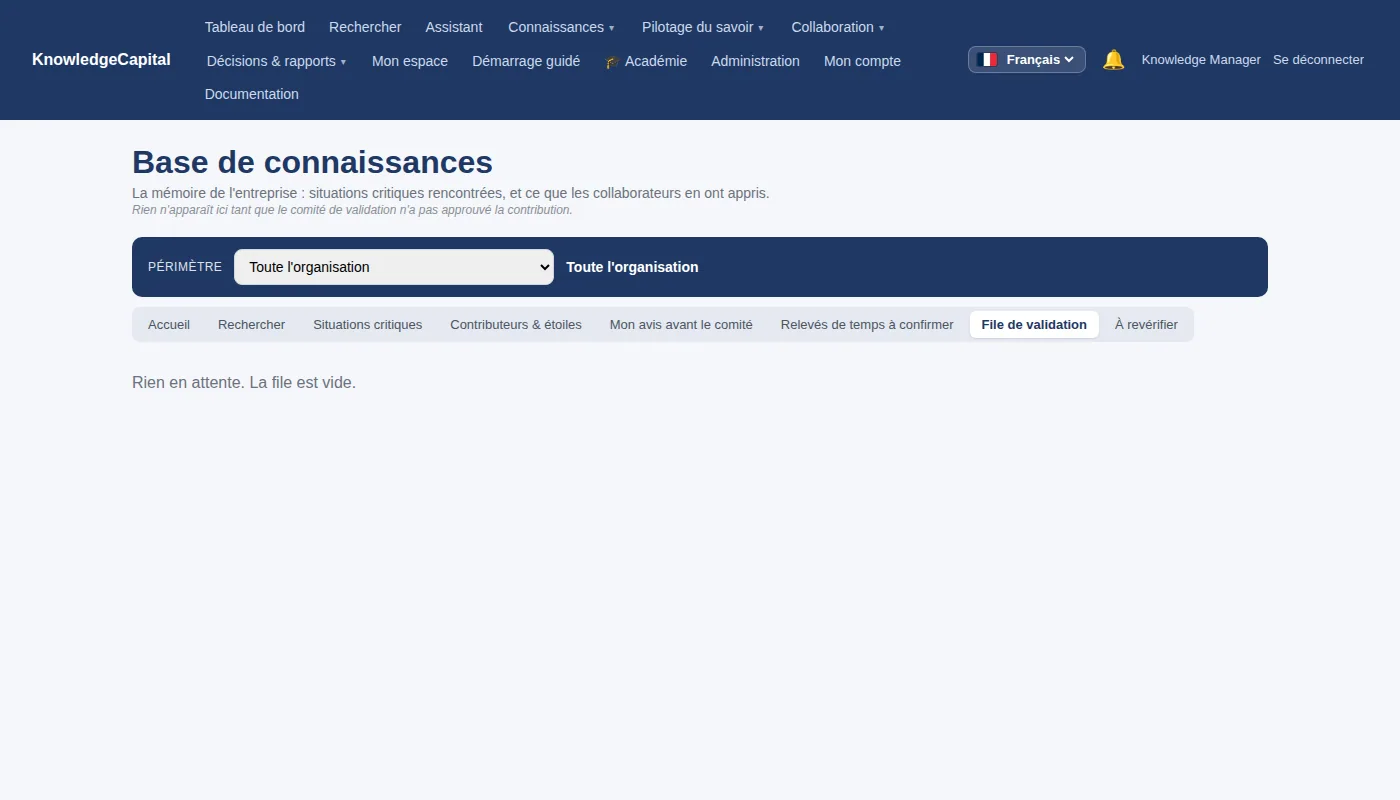Screen dimensions: 1400x800
Task: Go to Administration
Action: 756,61
